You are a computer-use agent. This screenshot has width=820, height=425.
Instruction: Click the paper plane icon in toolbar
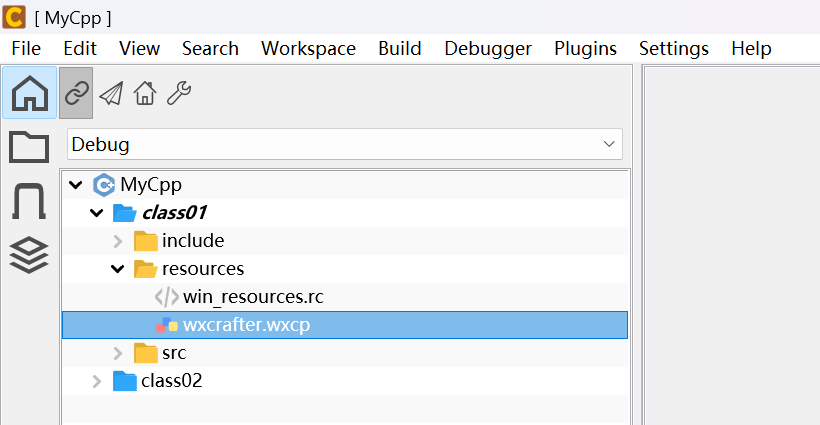coord(111,94)
